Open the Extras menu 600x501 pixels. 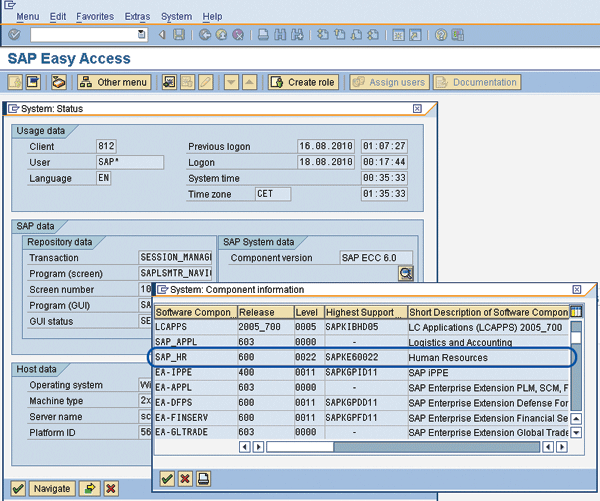[x=138, y=17]
